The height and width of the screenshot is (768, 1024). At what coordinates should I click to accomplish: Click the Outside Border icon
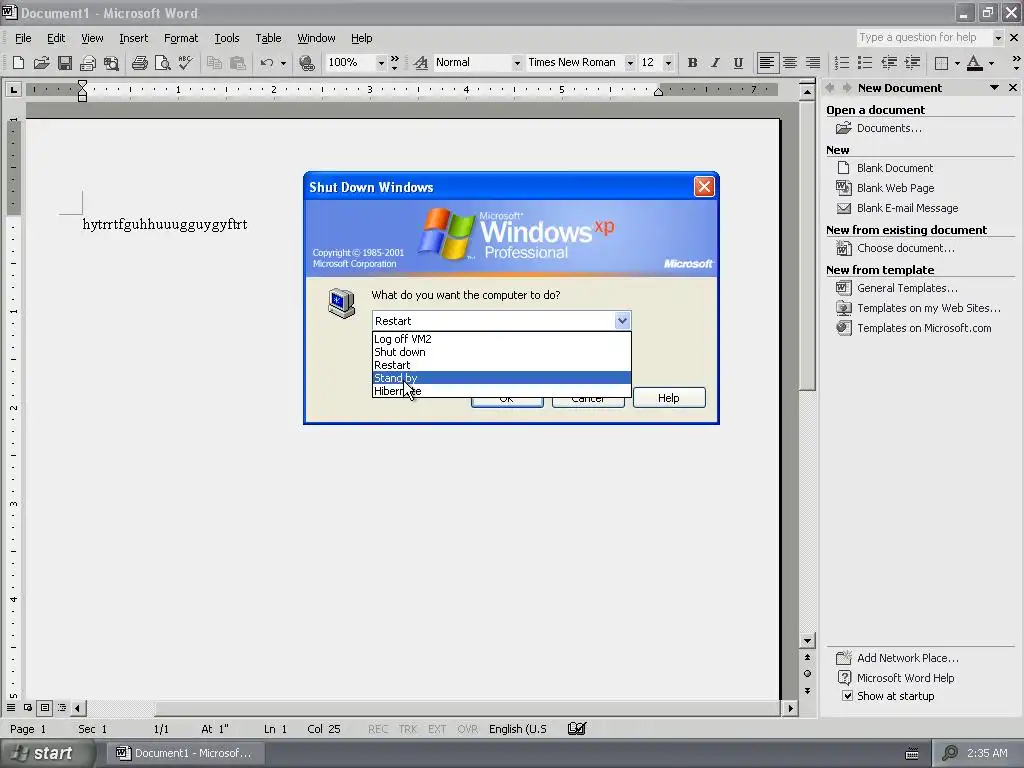(x=942, y=63)
